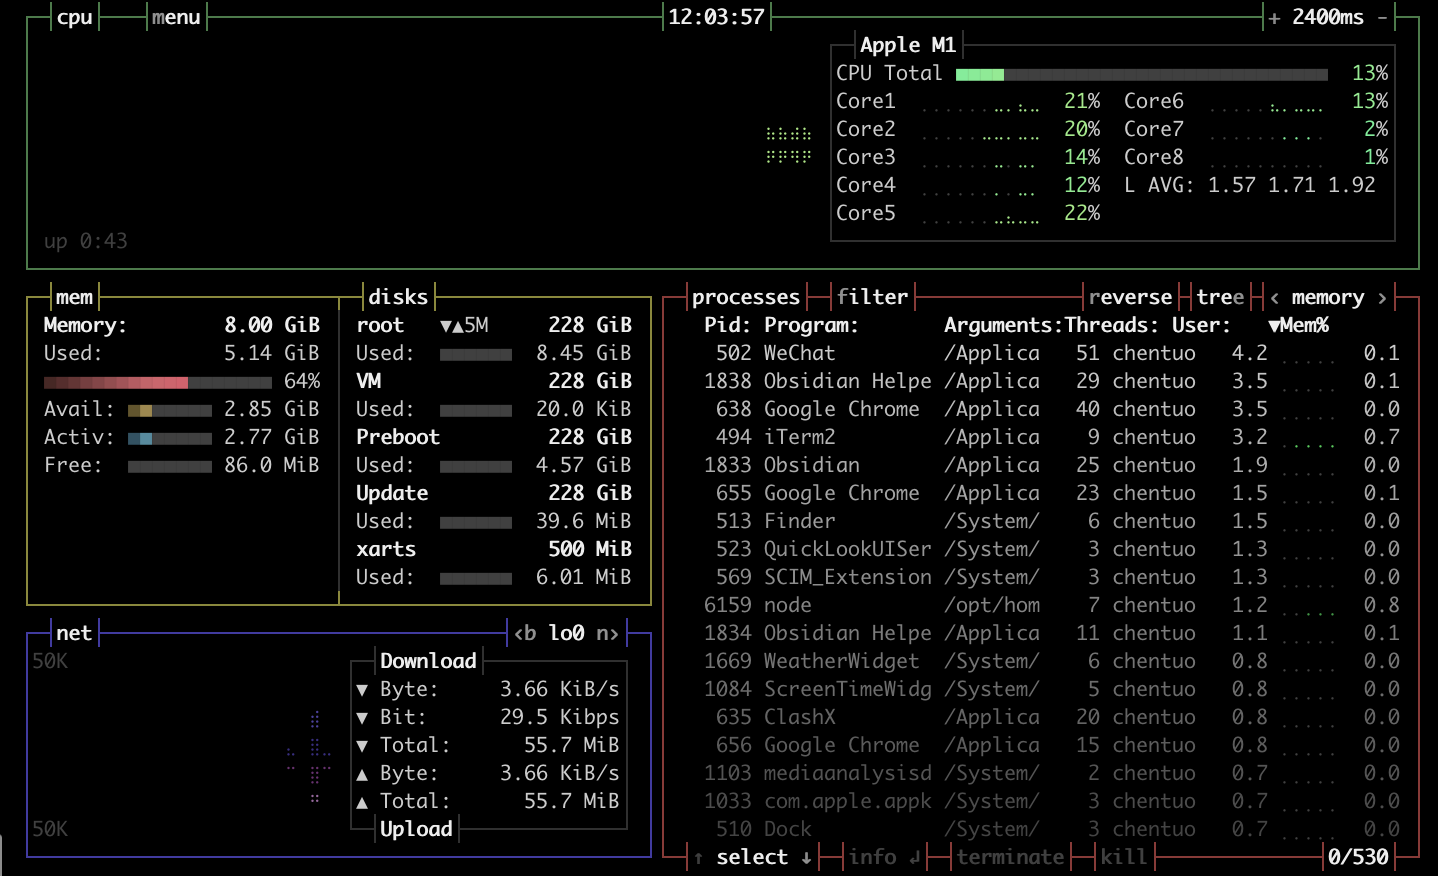Click the filter field in processes

tap(872, 297)
